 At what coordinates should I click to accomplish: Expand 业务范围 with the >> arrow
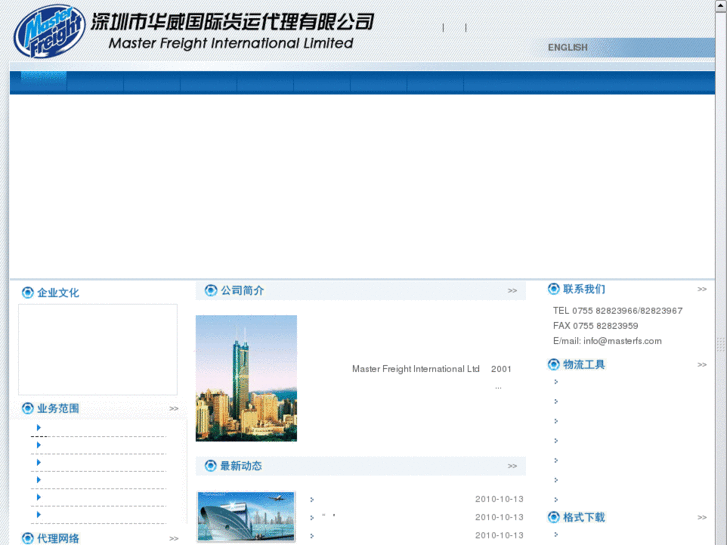(x=174, y=408)
